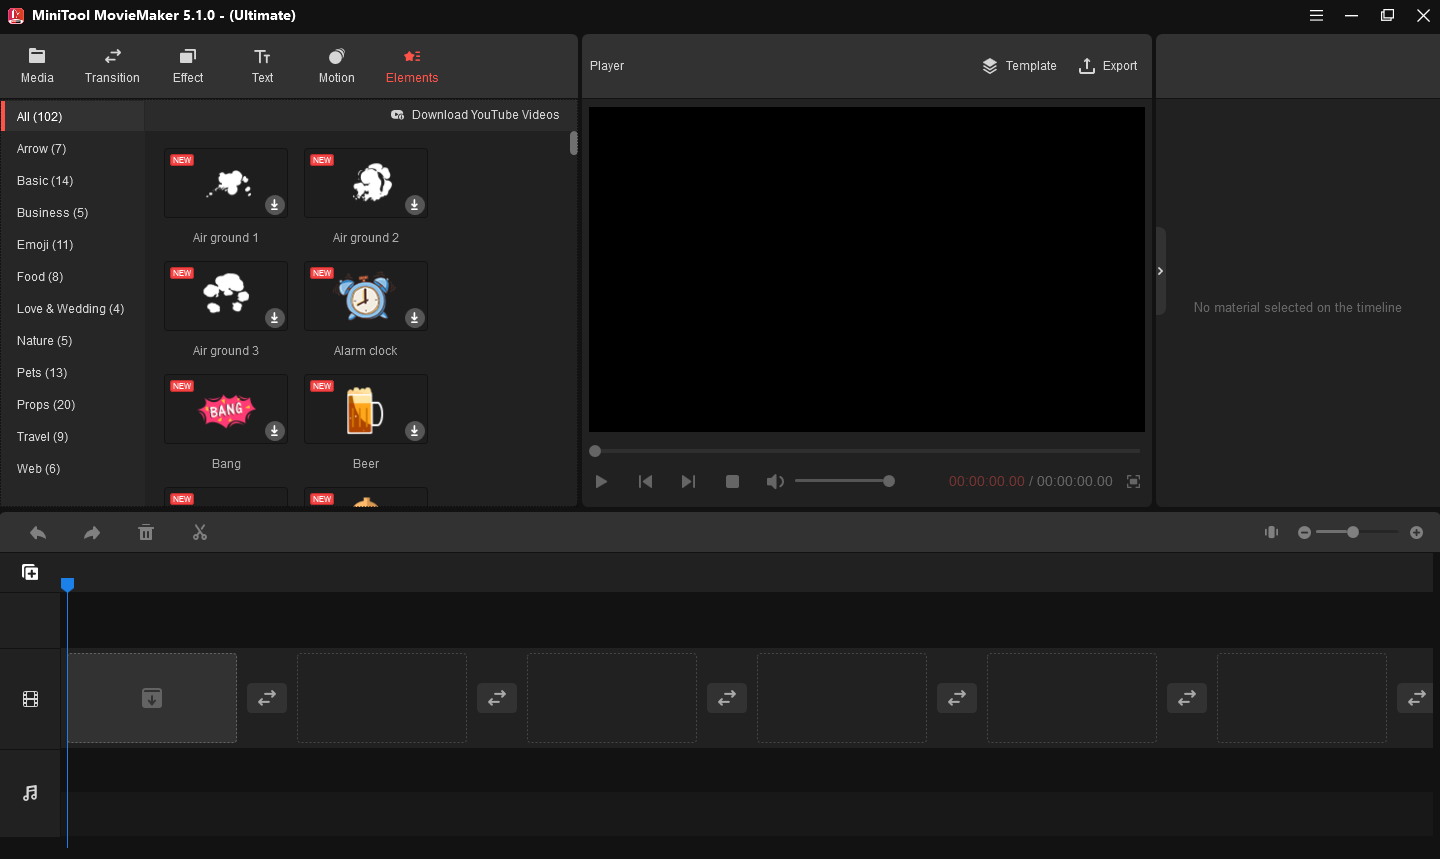This screenshot has width=1440, height=859.
Task: Download the Air ground 2 element
Action: (415, 205)
